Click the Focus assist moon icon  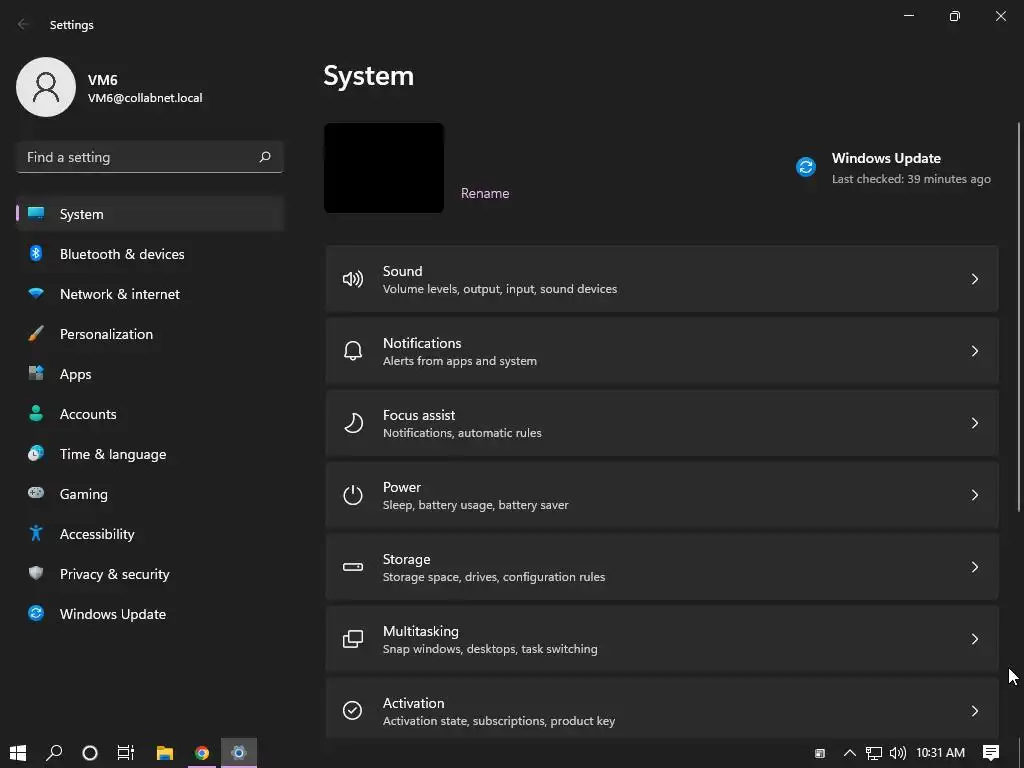point(353,423)
